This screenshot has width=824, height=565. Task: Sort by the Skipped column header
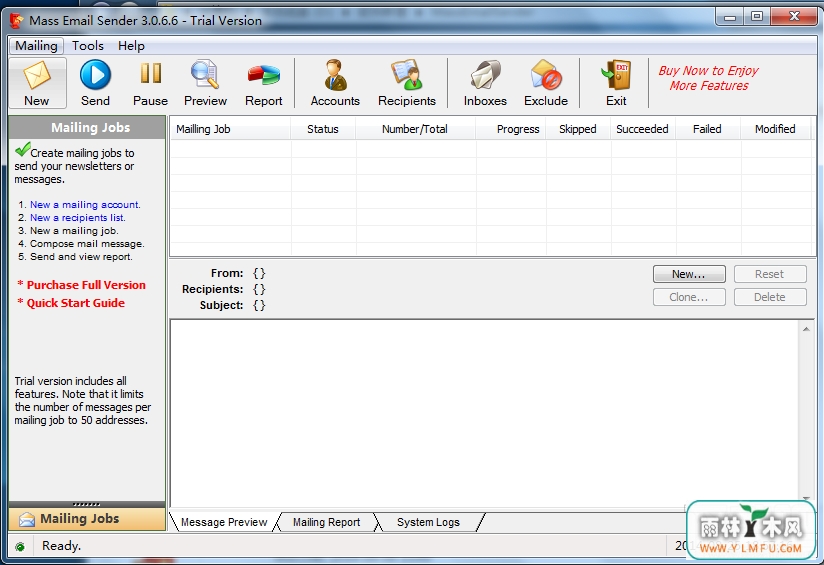pyautogui.click(x=578, y=129)
